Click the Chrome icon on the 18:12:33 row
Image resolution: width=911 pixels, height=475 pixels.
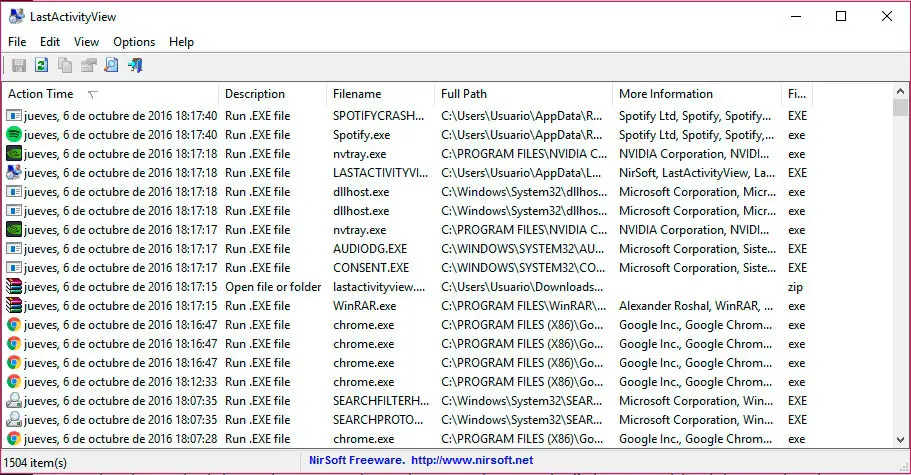point(14,382)
